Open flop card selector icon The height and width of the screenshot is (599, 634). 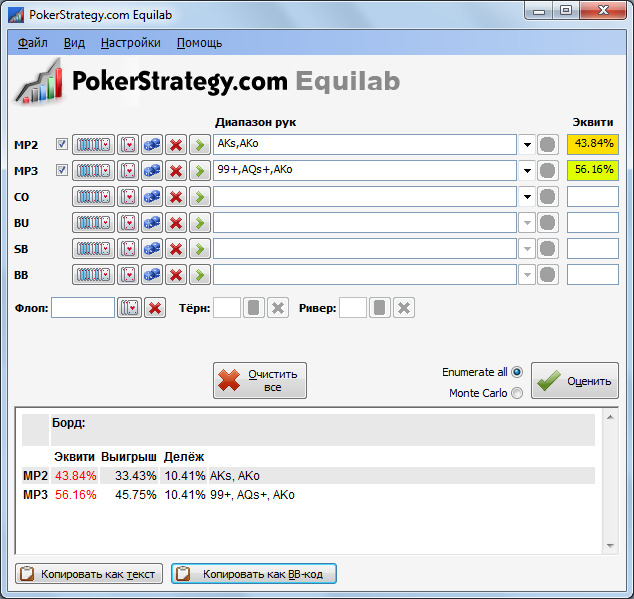129,308
